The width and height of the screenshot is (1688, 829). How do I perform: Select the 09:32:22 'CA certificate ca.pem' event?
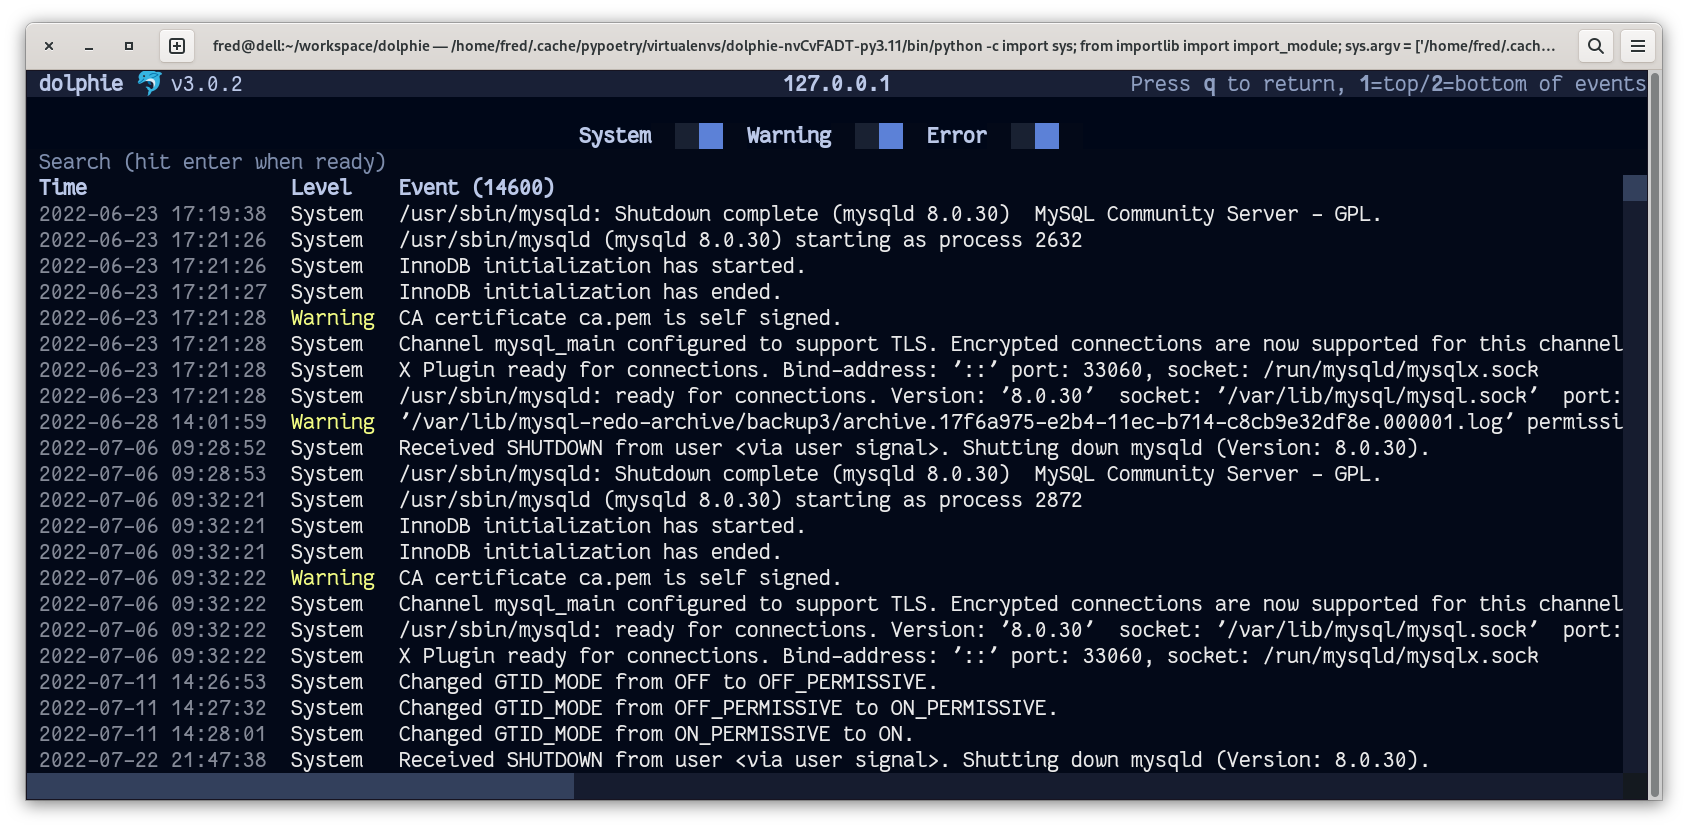coord(620,578)
